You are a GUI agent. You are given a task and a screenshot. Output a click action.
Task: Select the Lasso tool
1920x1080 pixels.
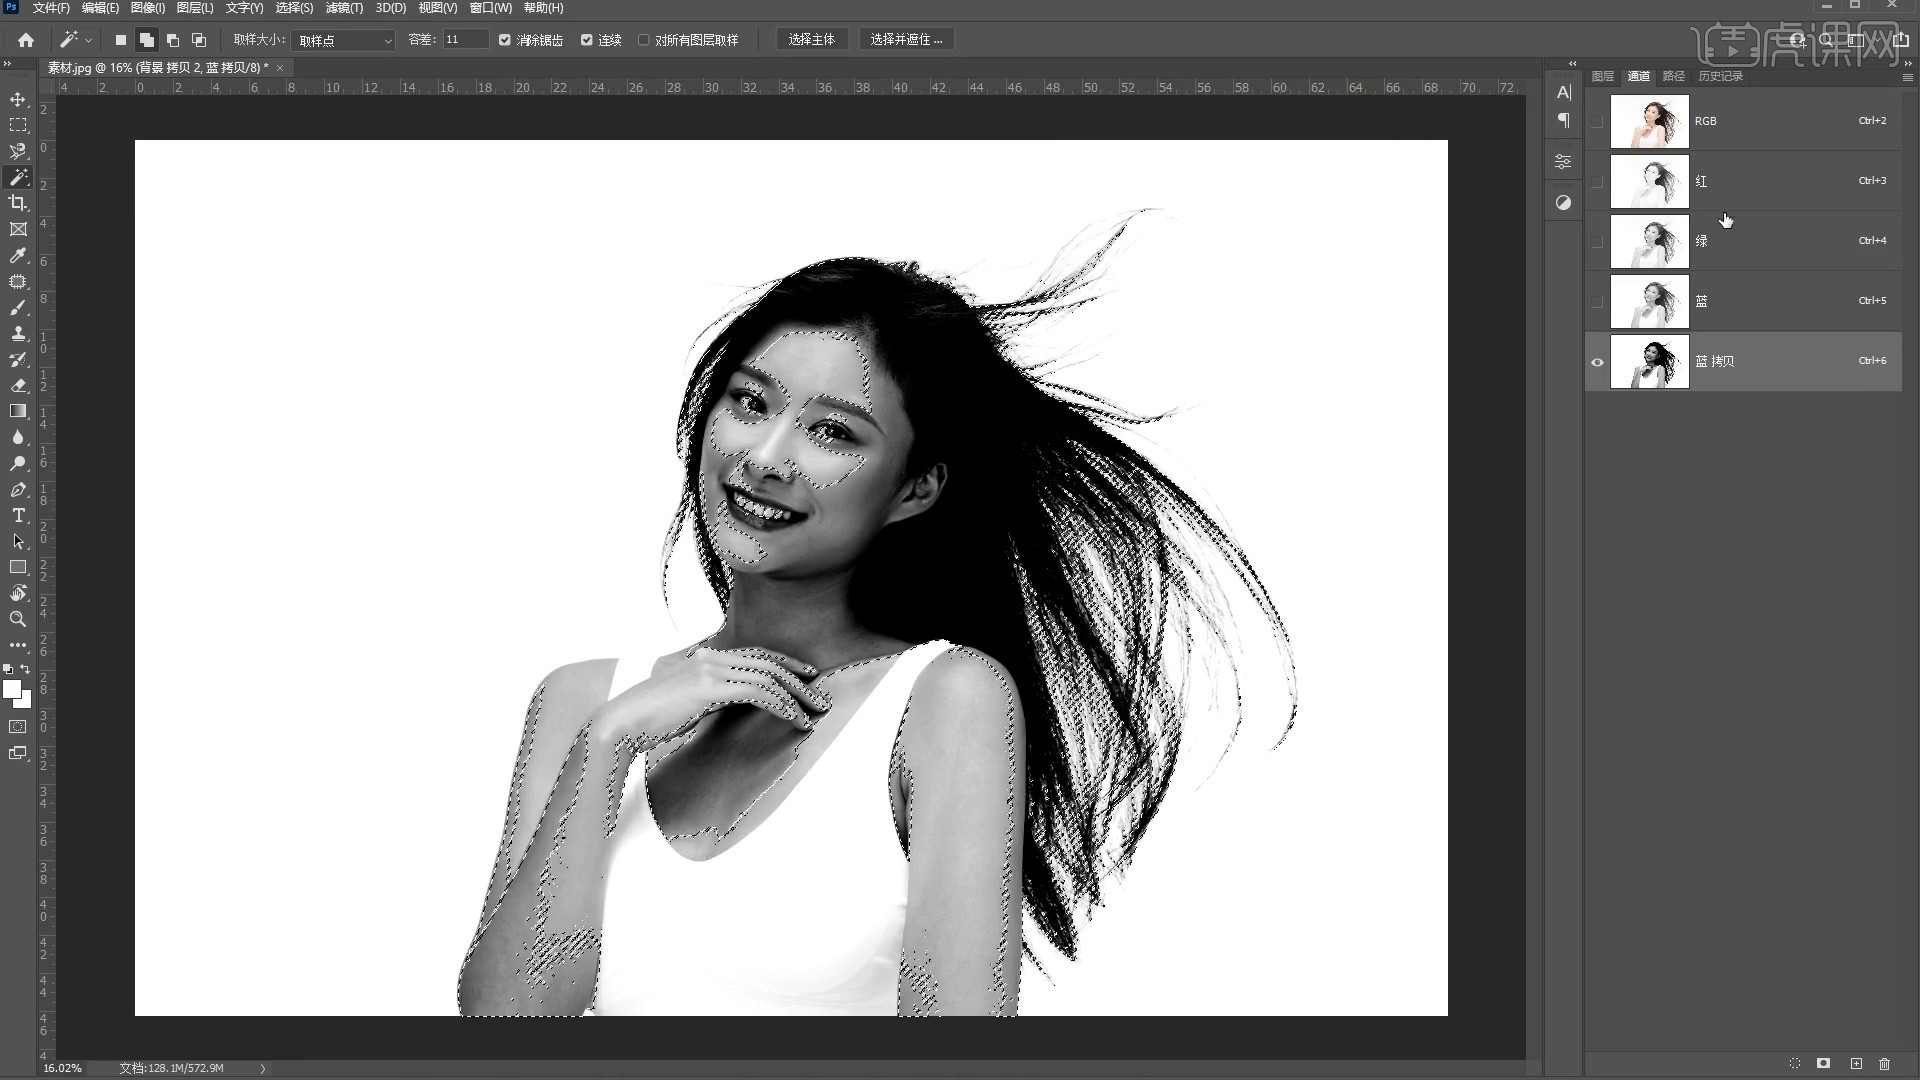tap(18, 151)
